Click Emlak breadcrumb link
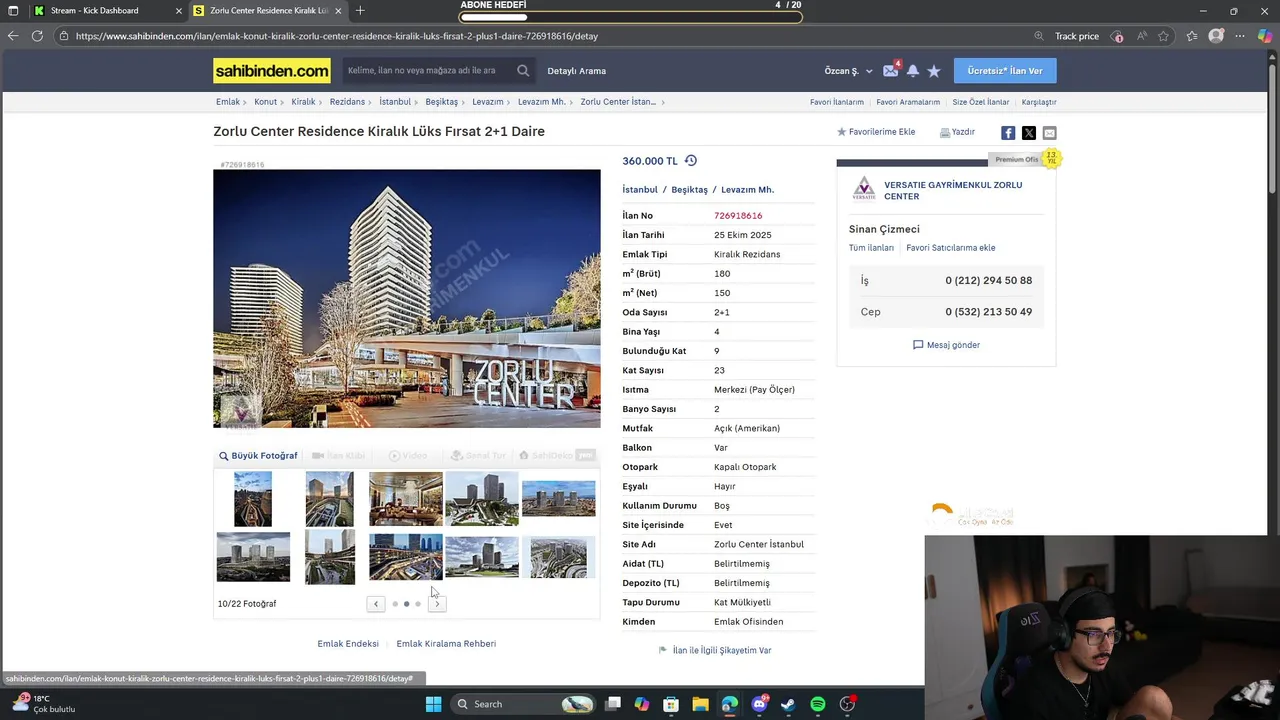Image resolution: width=1280 pixels, height=720 pixels. tap(227, 102)
